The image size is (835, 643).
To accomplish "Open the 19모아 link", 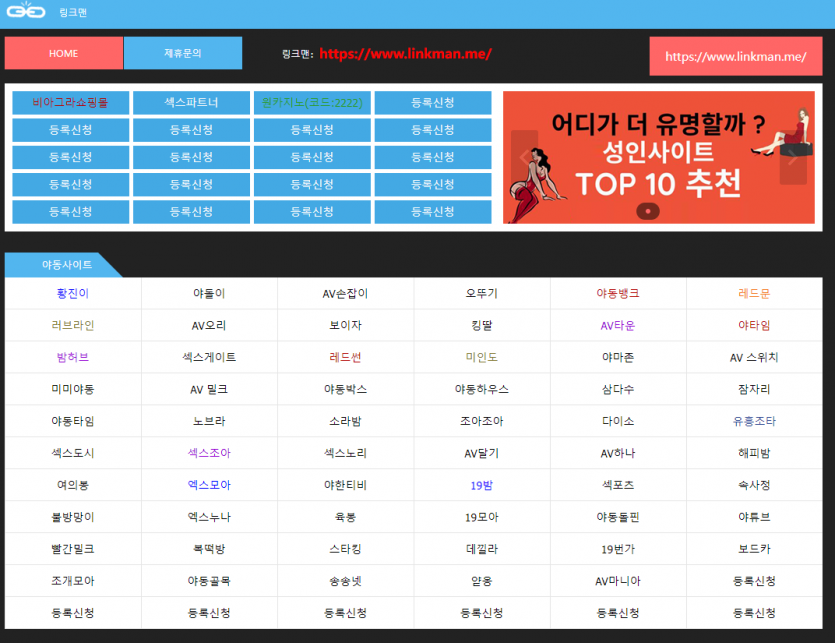I will point(481,517).
